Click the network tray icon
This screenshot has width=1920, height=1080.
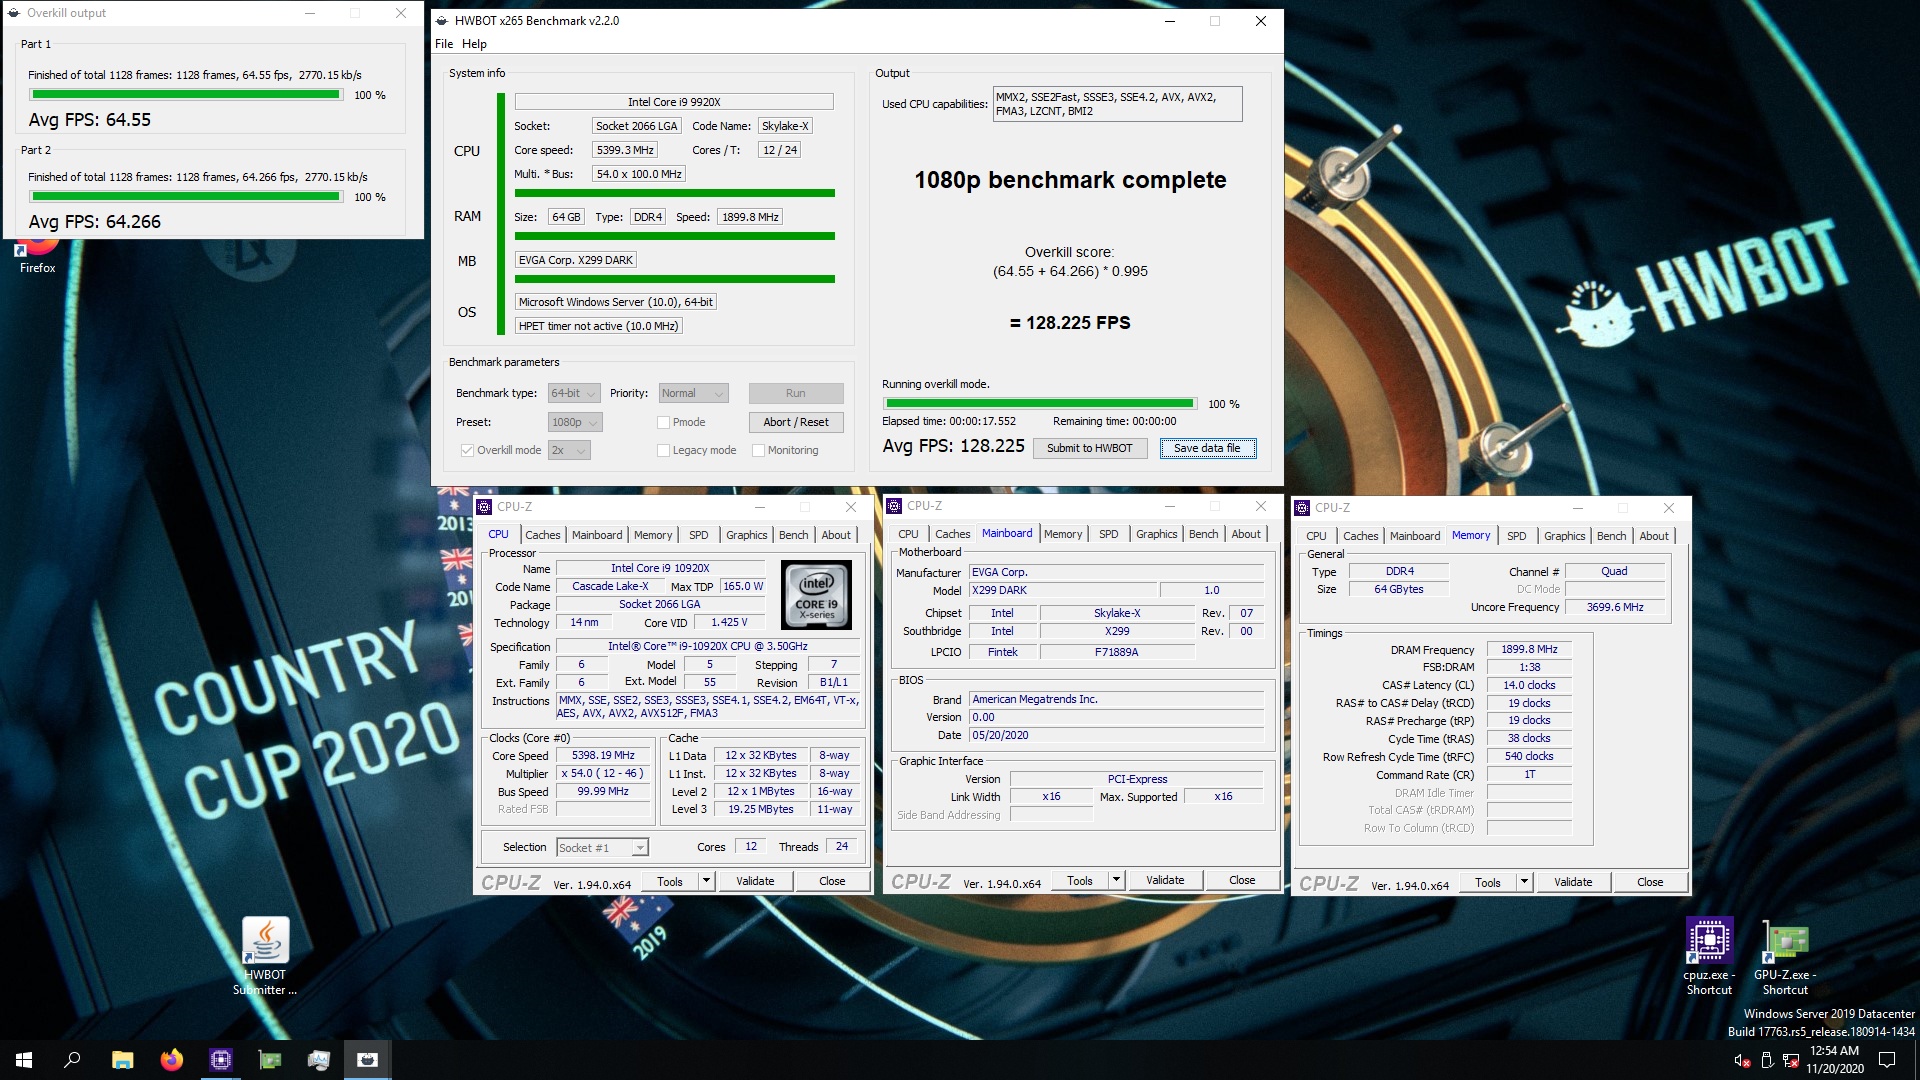tap(1791, 1060)
